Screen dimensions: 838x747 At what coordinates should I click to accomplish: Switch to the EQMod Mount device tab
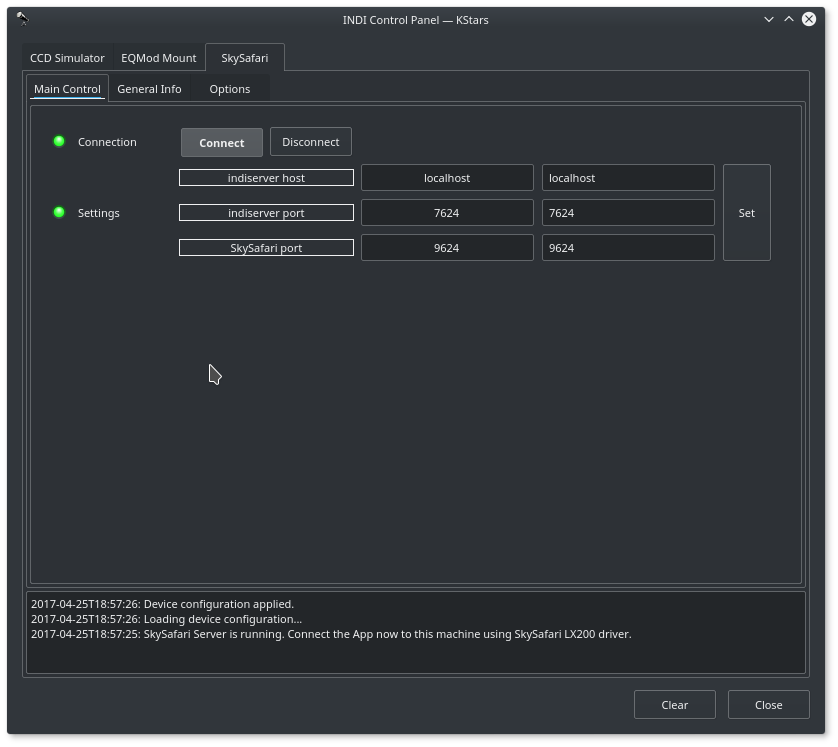click(x=159, y=58)
